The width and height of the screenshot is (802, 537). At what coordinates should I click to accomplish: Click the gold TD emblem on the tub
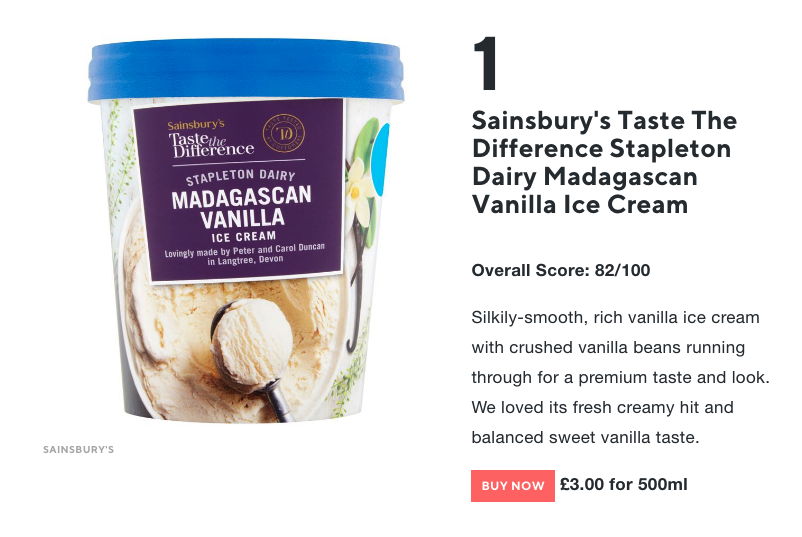pyautogui.click(x=284, y=133)
